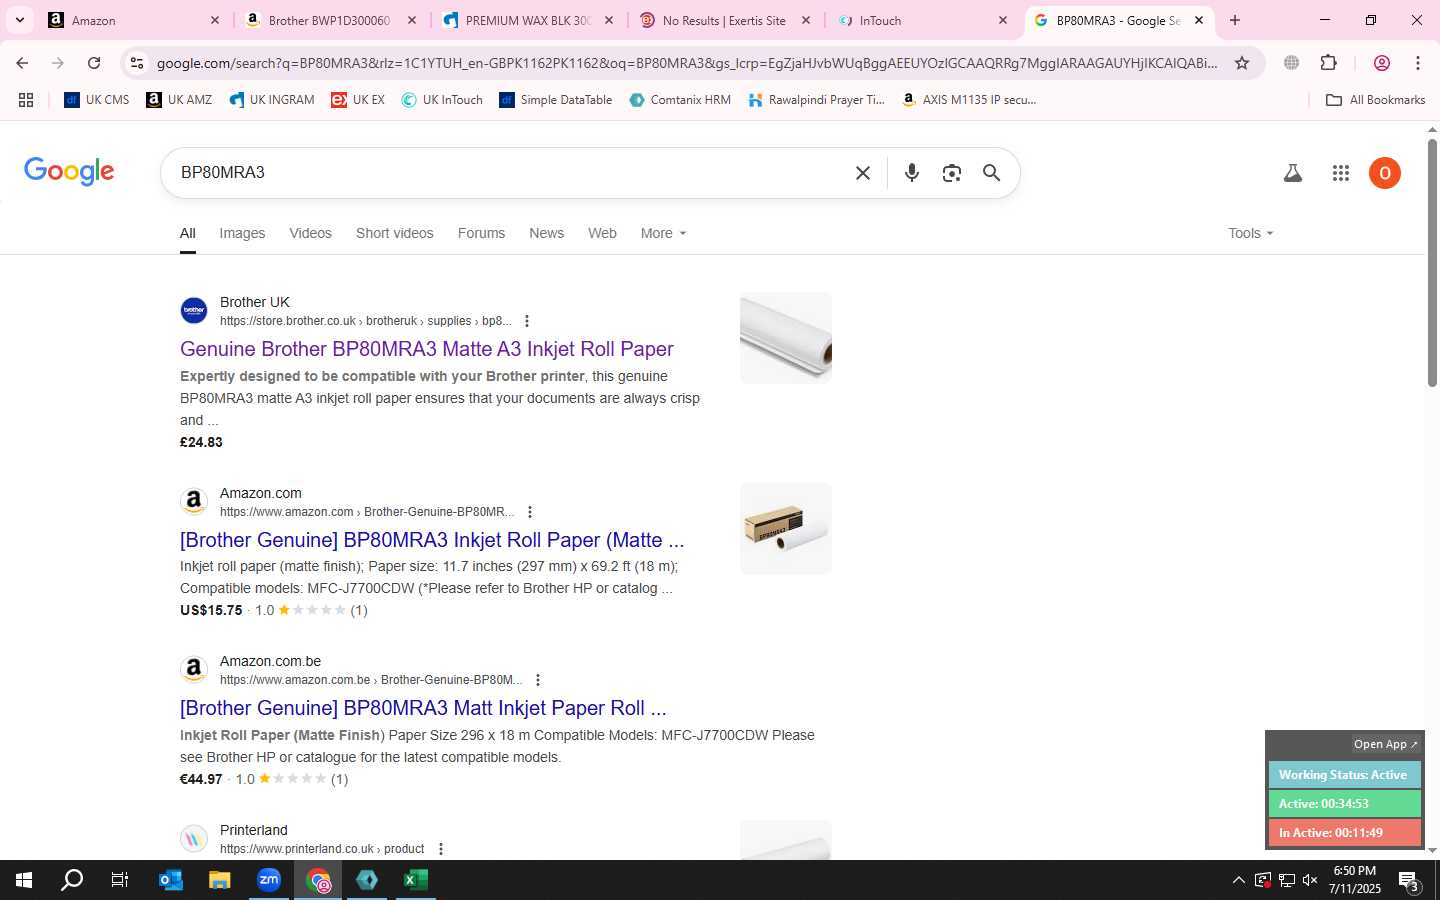Screen dimensions: 1440x900
Task: Expand the More search filters dropdown
Action: [x=663, y=233]
